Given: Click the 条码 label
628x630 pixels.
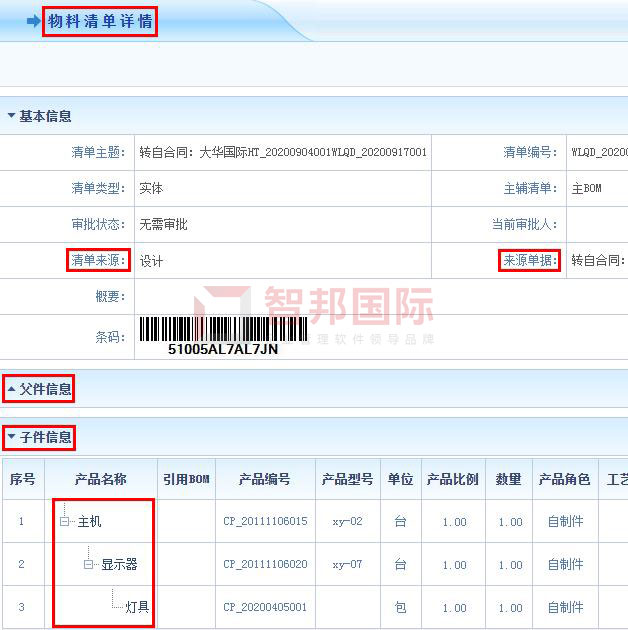Looking at the screenshot, I should pyautogui.click(x=110, y=337).
